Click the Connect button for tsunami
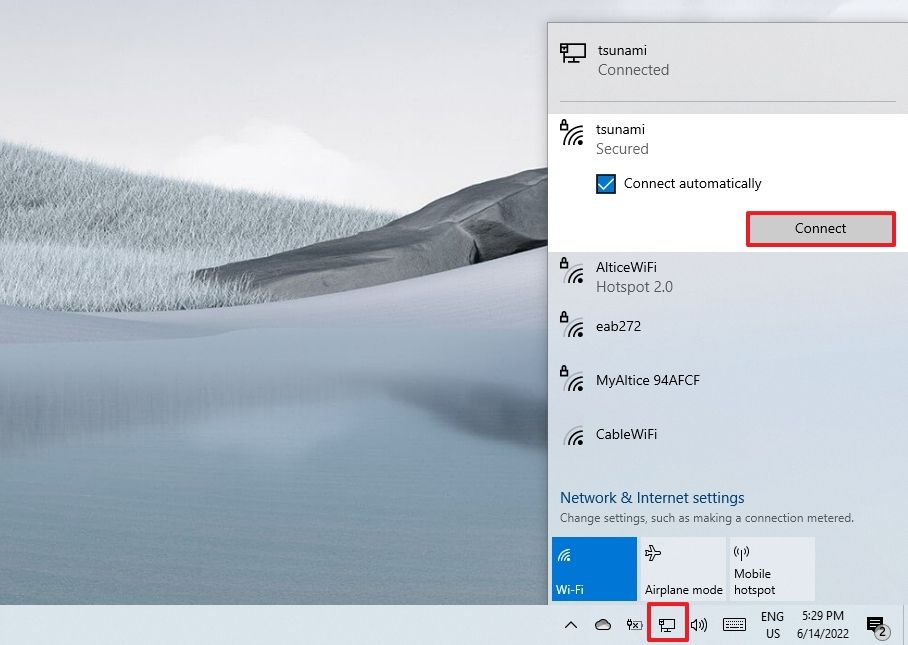 tap(820, 228)
